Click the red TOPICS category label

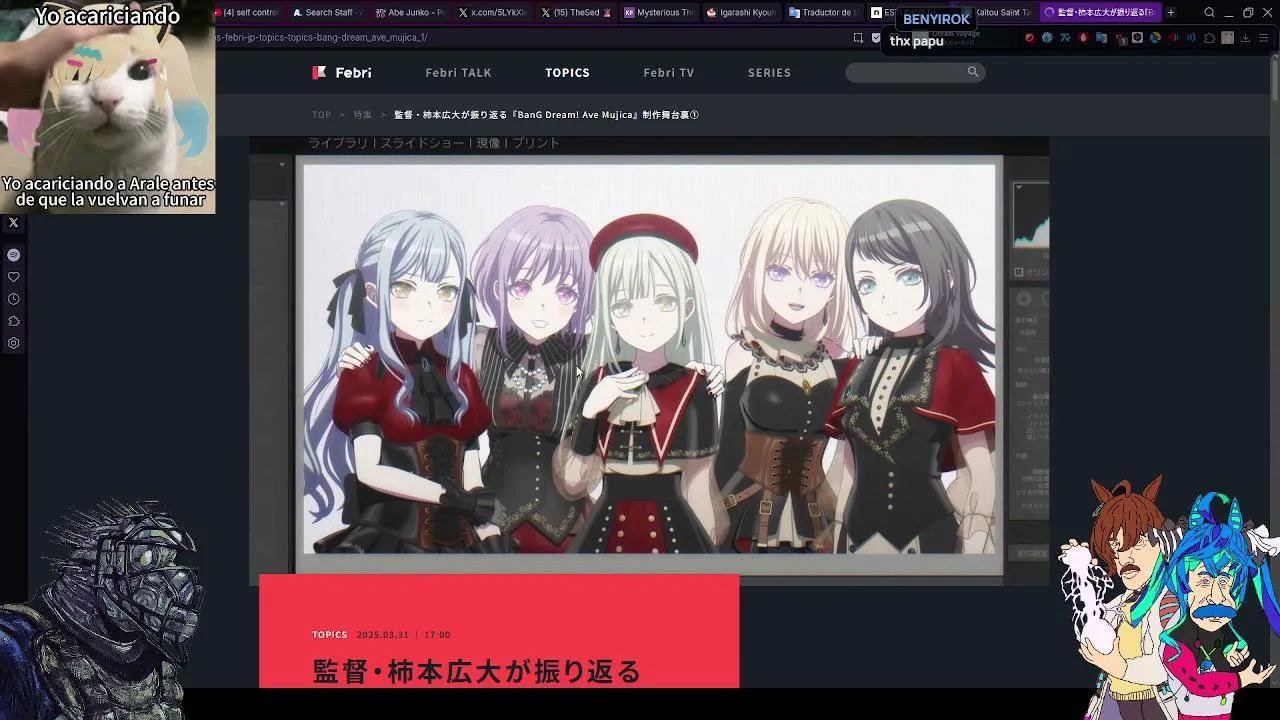coord(329,635)
